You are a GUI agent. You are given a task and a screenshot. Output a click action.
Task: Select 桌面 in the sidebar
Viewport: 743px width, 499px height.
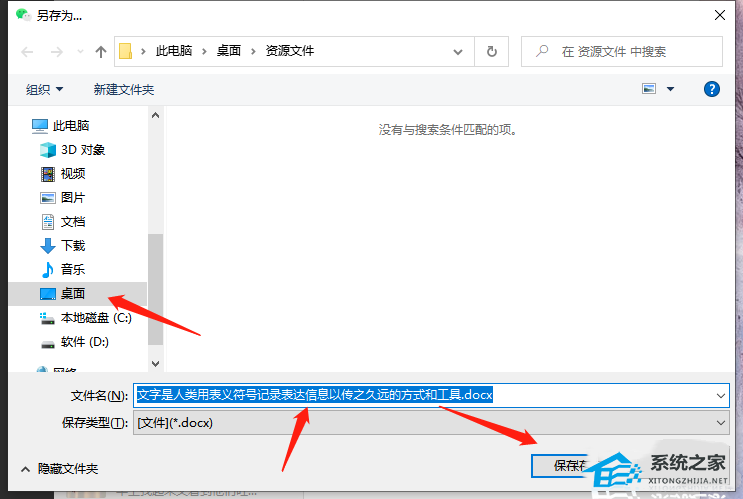(78, 294)
